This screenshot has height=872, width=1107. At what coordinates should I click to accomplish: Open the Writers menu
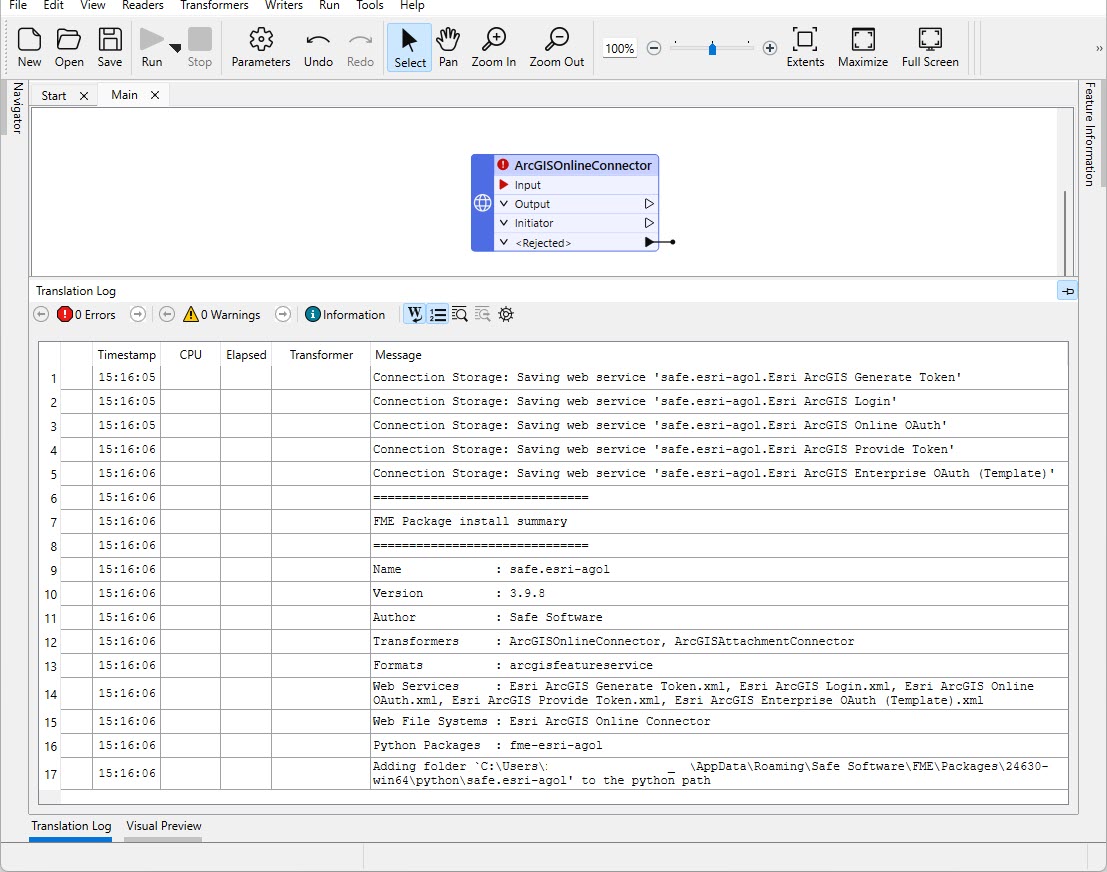pos(284,6)
